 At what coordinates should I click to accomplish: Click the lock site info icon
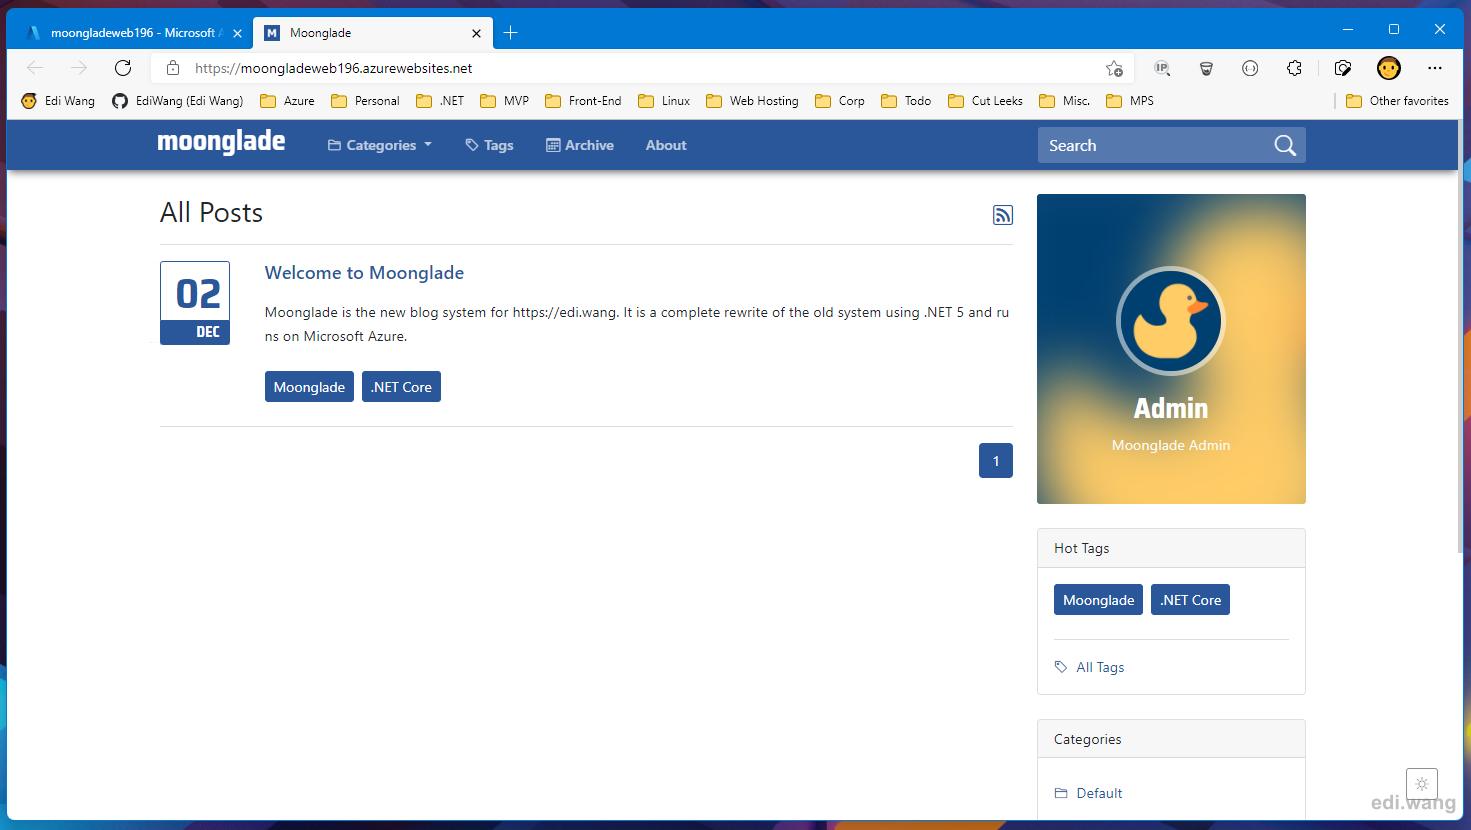[x=173, y=68]
